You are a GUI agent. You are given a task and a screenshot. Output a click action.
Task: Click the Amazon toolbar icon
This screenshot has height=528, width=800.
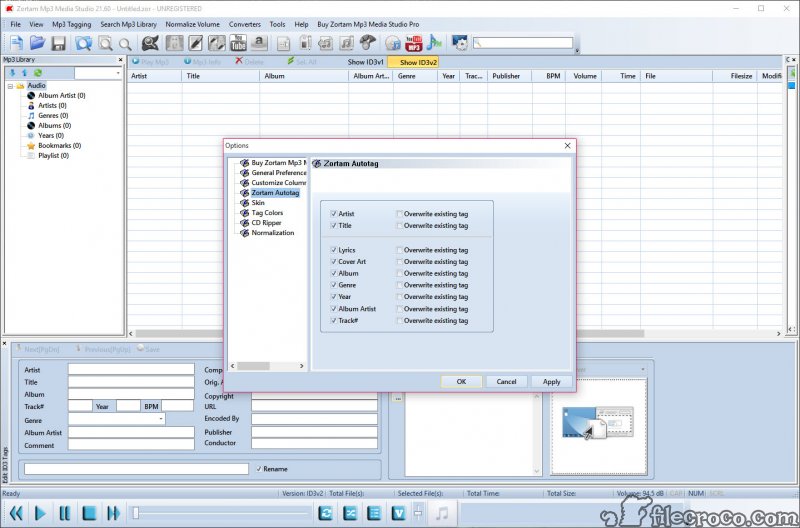259,43
